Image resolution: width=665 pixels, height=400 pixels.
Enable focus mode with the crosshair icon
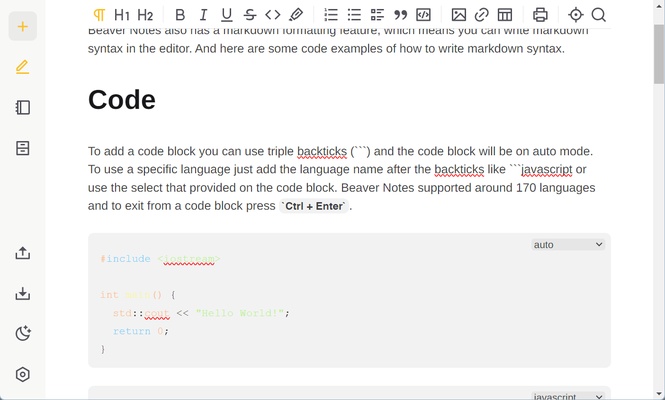pos(576,15)
